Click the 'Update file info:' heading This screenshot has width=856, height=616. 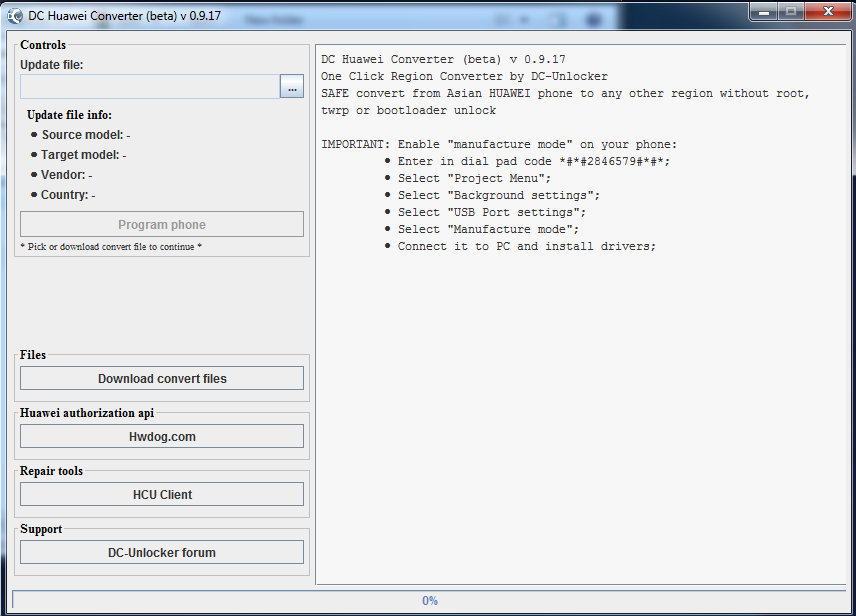69,115
